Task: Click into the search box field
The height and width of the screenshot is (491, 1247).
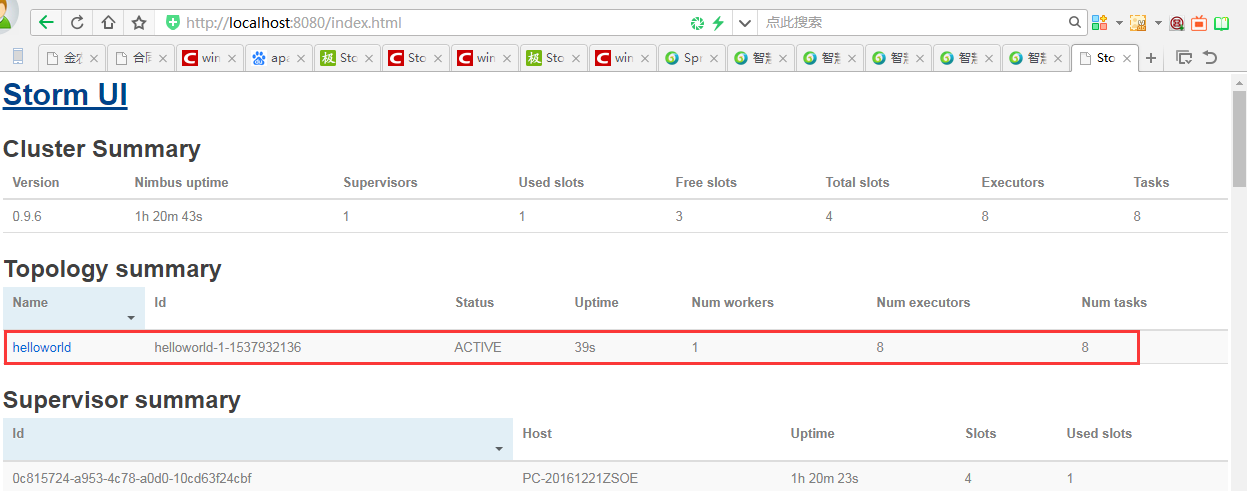Action: [910, 22]
